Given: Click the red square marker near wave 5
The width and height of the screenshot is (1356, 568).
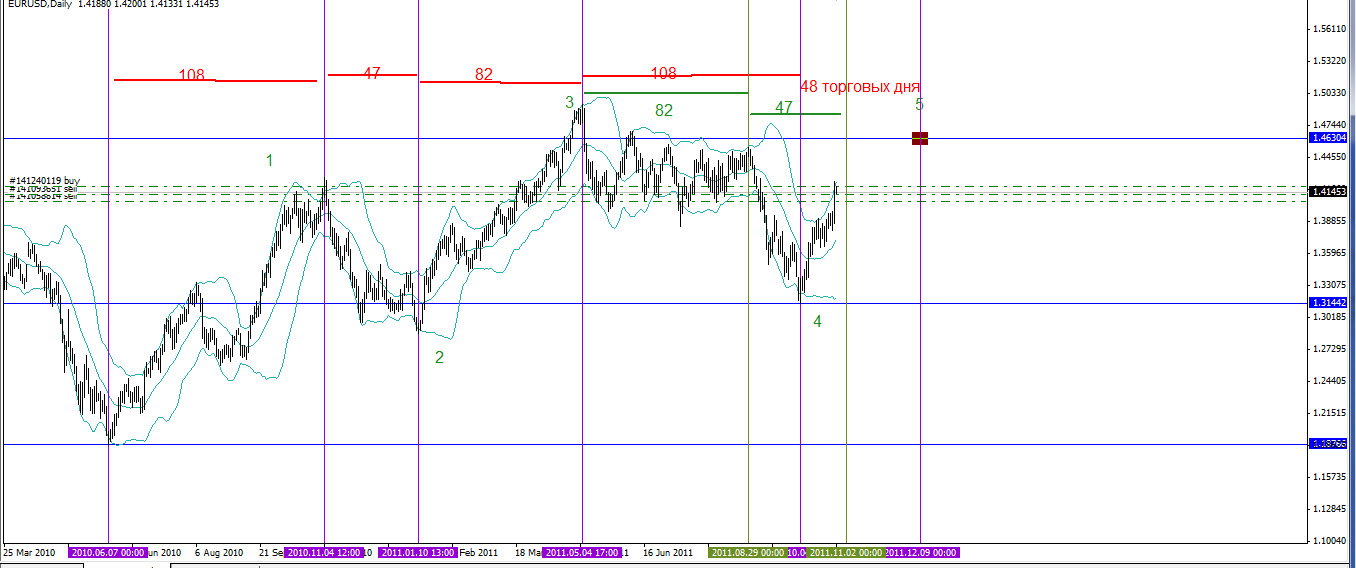Looking at the screenshot, I should [x=920, y=138].
